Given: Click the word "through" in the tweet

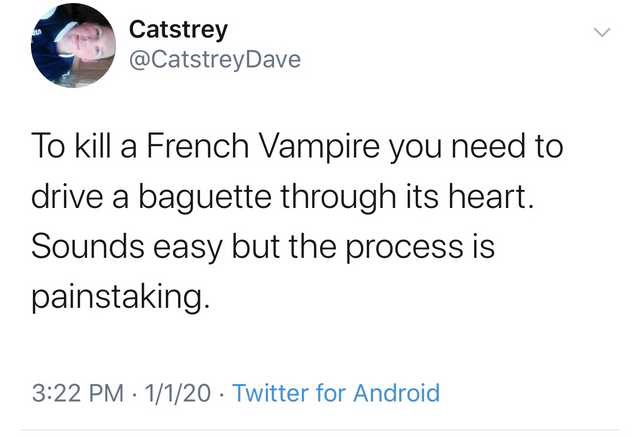Looking at the screenshot, I should pyautogui.click(x=338, y=197).
